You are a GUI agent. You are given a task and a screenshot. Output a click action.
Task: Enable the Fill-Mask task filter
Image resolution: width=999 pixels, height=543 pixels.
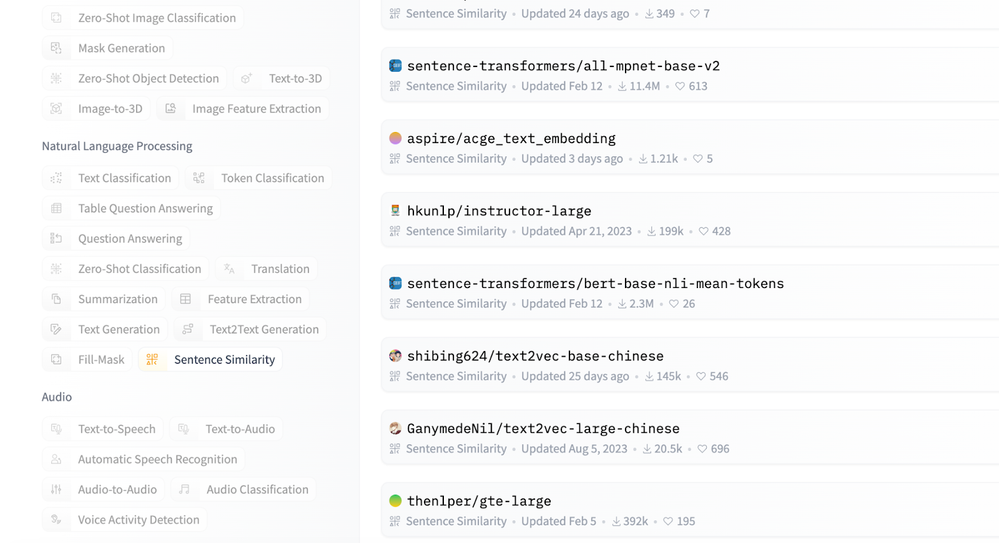tap(88, 360)
